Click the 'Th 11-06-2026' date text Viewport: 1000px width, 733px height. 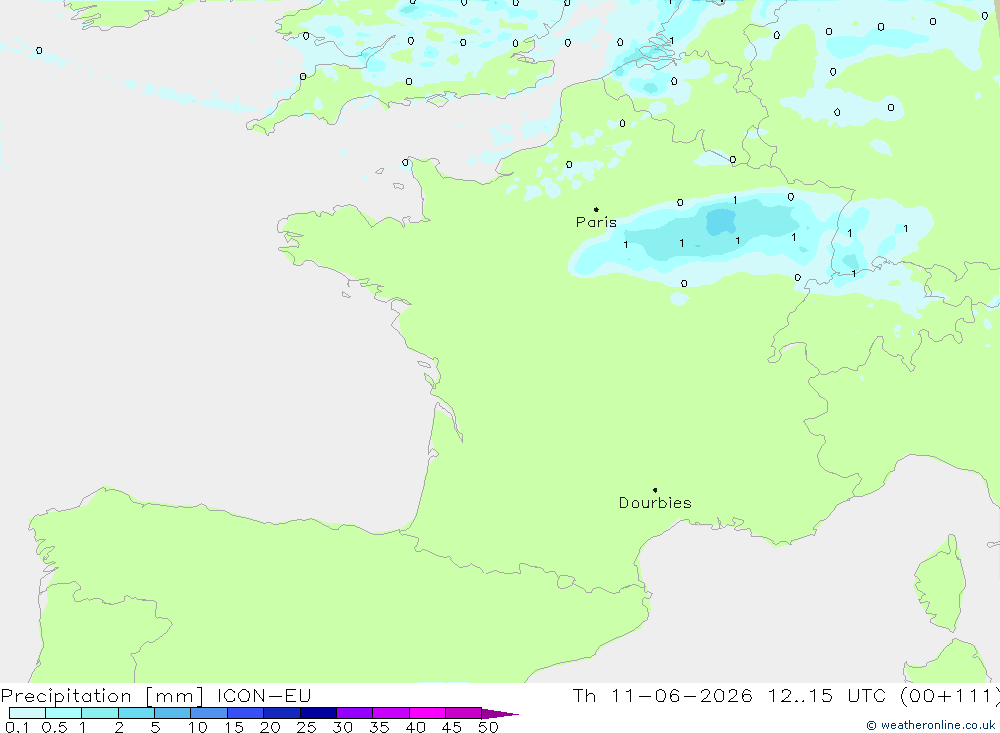point(663,695)
